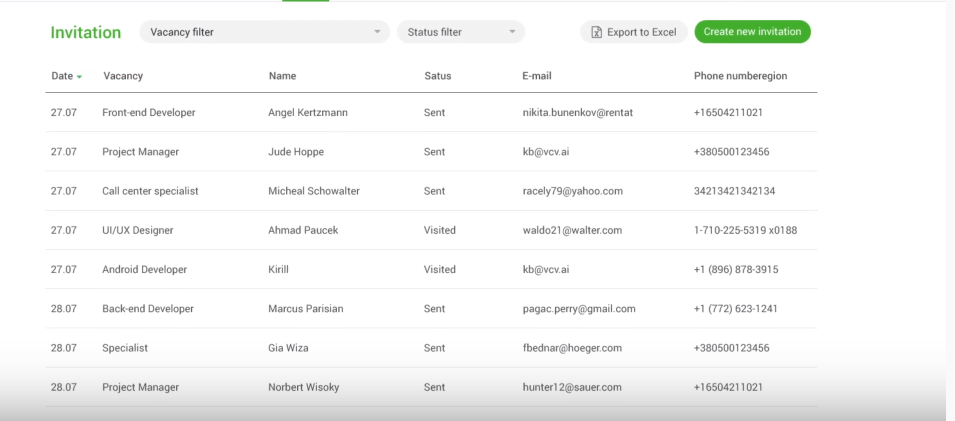Image resolution: width=955 pixels, height=421 pixels.
Task: Click Marcus Parisian's name
Action: point(305,309)
